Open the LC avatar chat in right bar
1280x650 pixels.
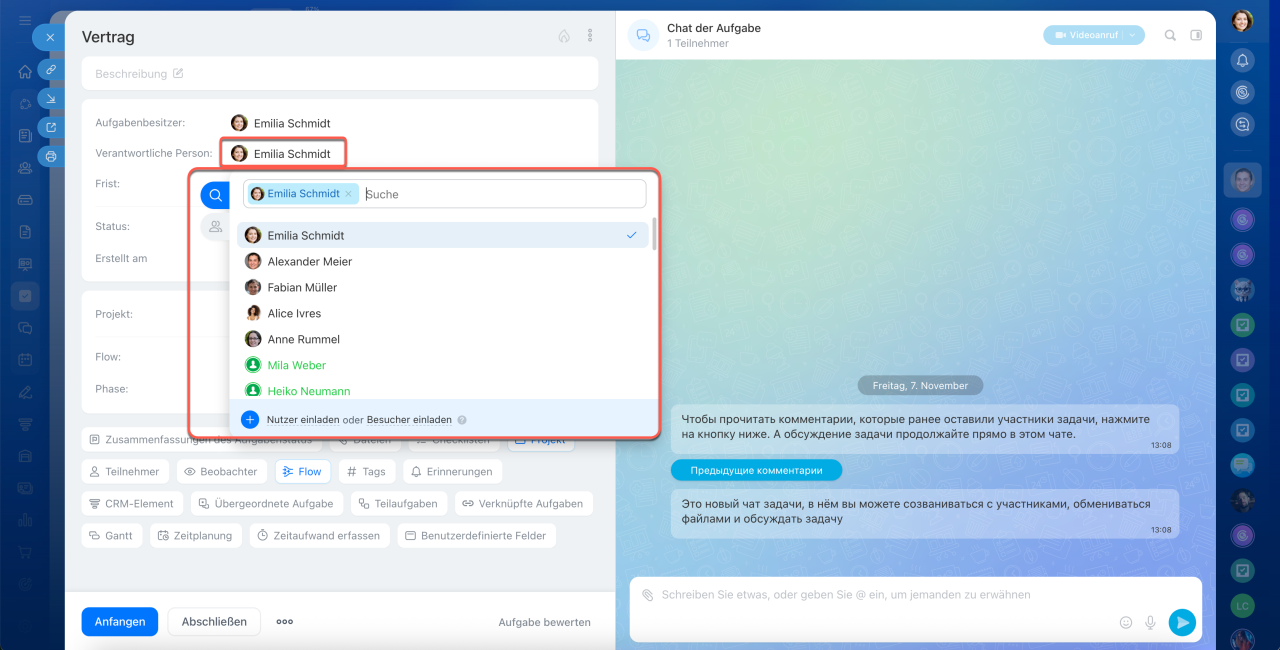1242,606
